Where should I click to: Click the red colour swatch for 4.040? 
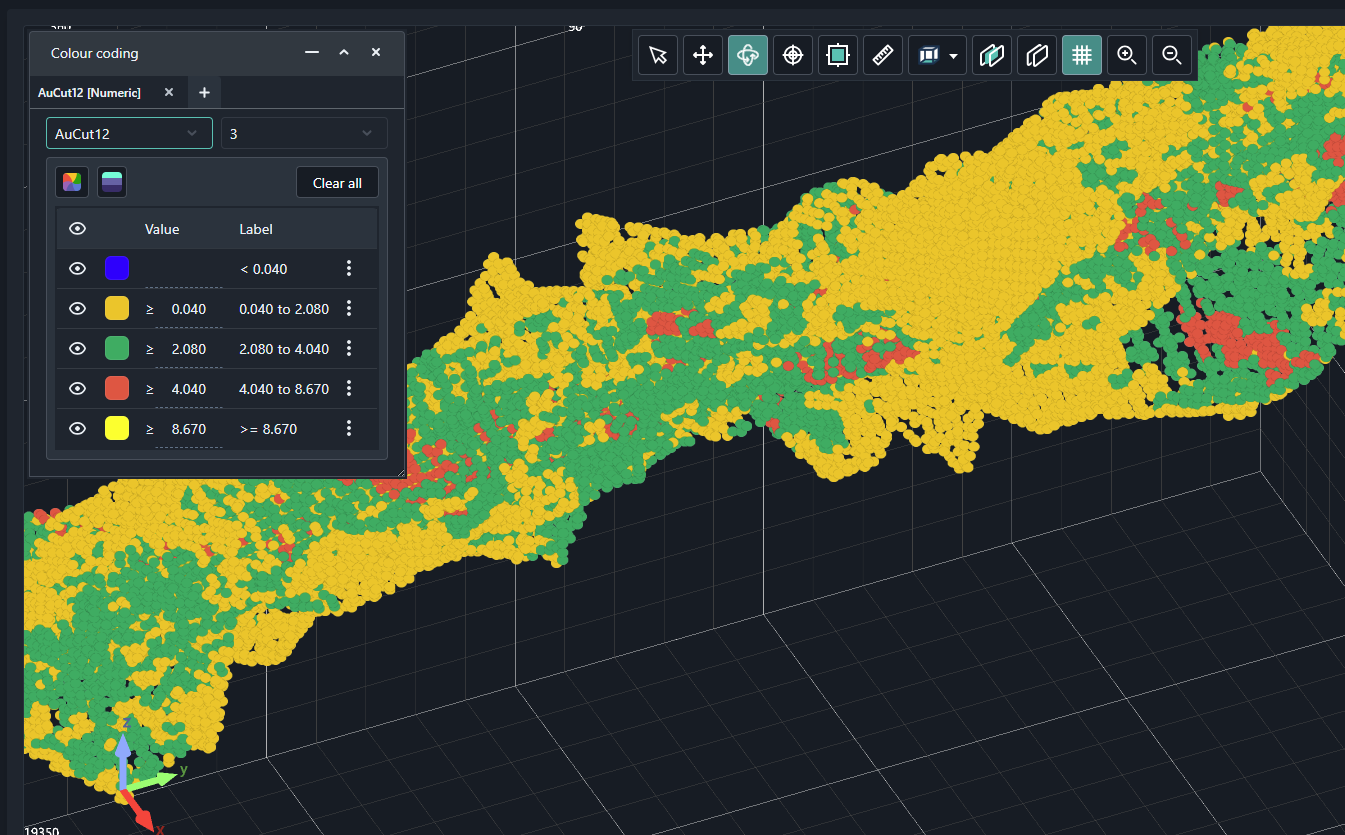click(x=117, y=389)
